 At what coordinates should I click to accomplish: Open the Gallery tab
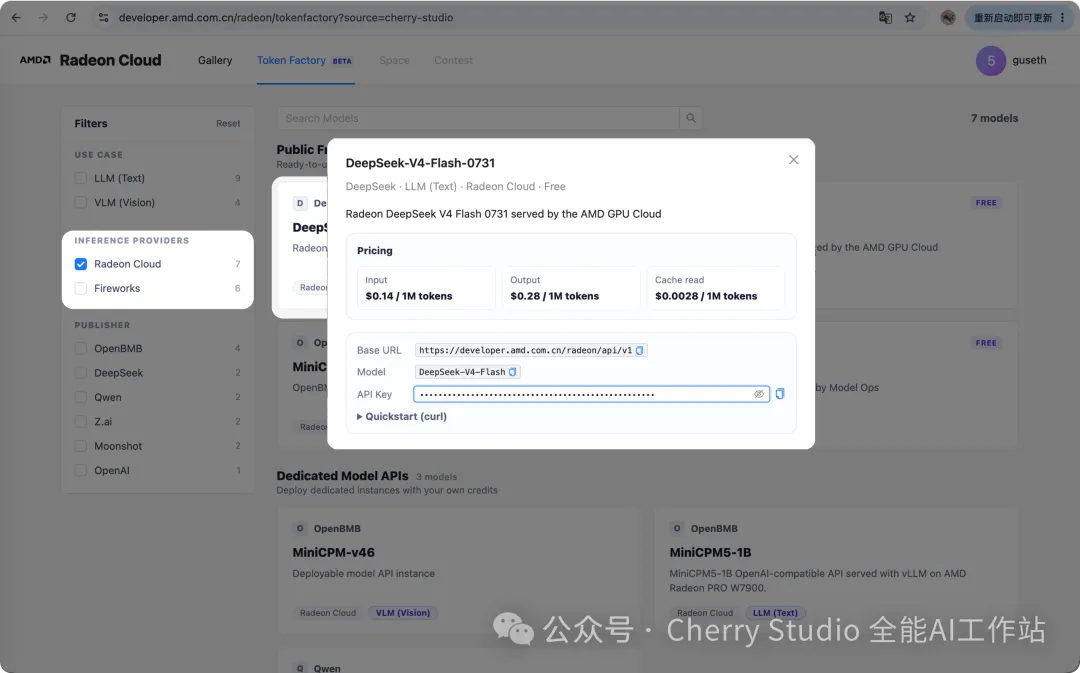coord(215,61)
